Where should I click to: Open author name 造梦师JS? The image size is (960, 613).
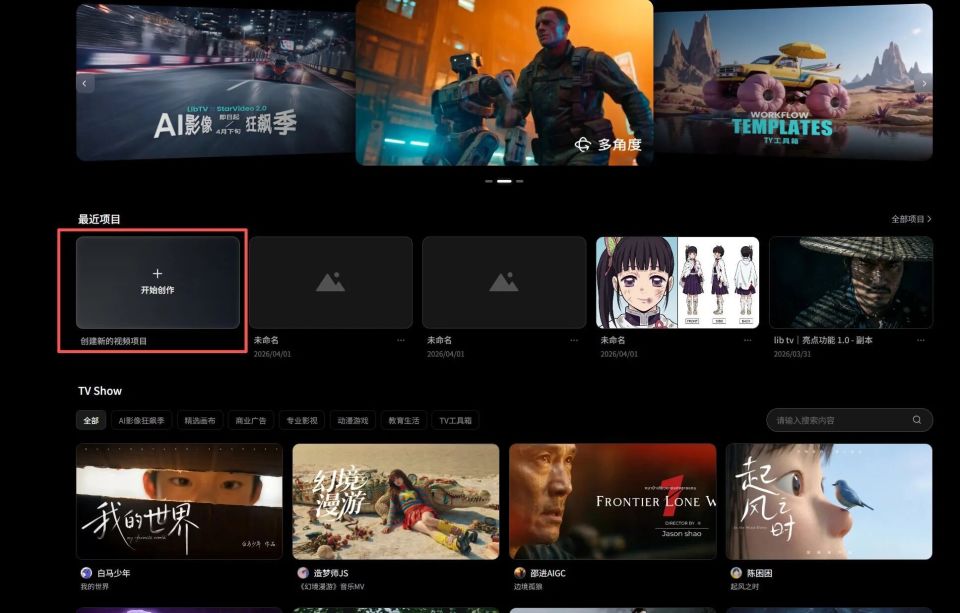click(331, 574)
